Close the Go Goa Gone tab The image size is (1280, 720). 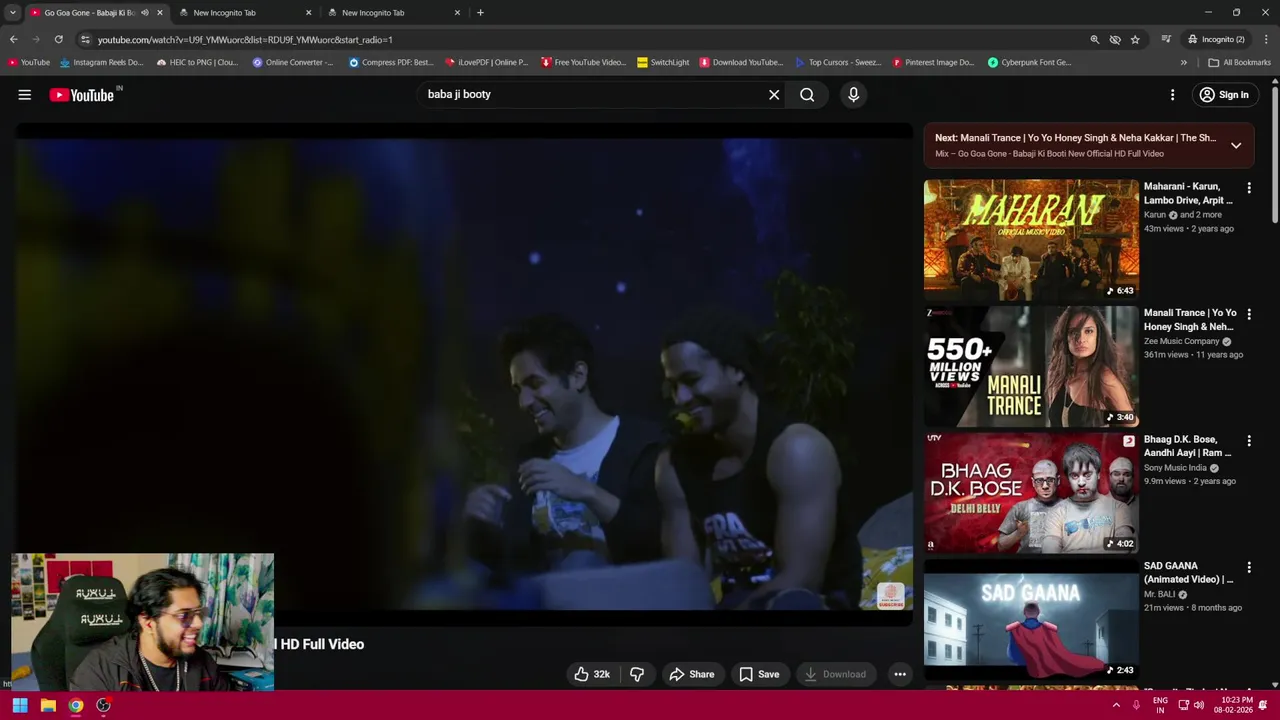[159, 13]
